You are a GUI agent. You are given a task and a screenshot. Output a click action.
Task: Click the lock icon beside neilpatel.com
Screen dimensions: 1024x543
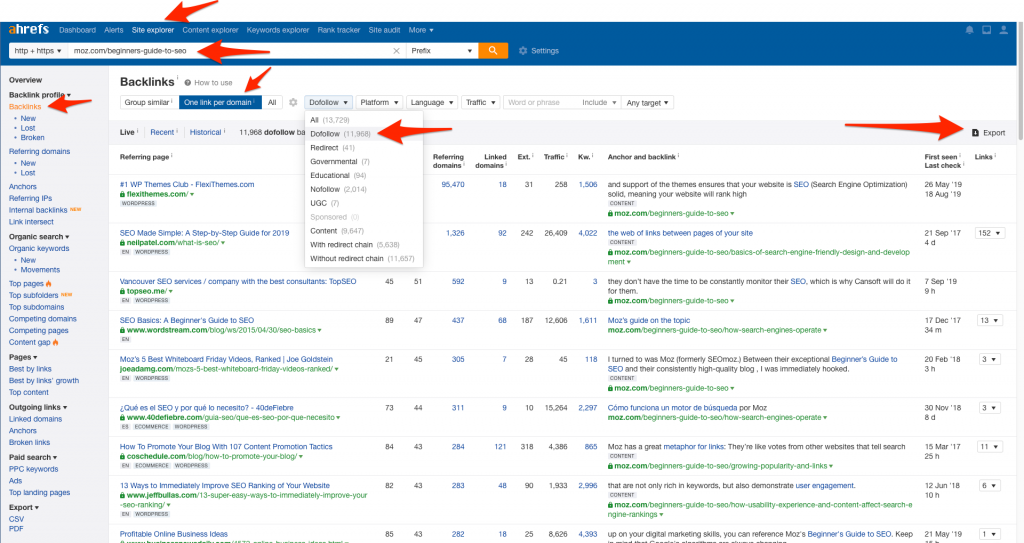[x=122, y=242]
